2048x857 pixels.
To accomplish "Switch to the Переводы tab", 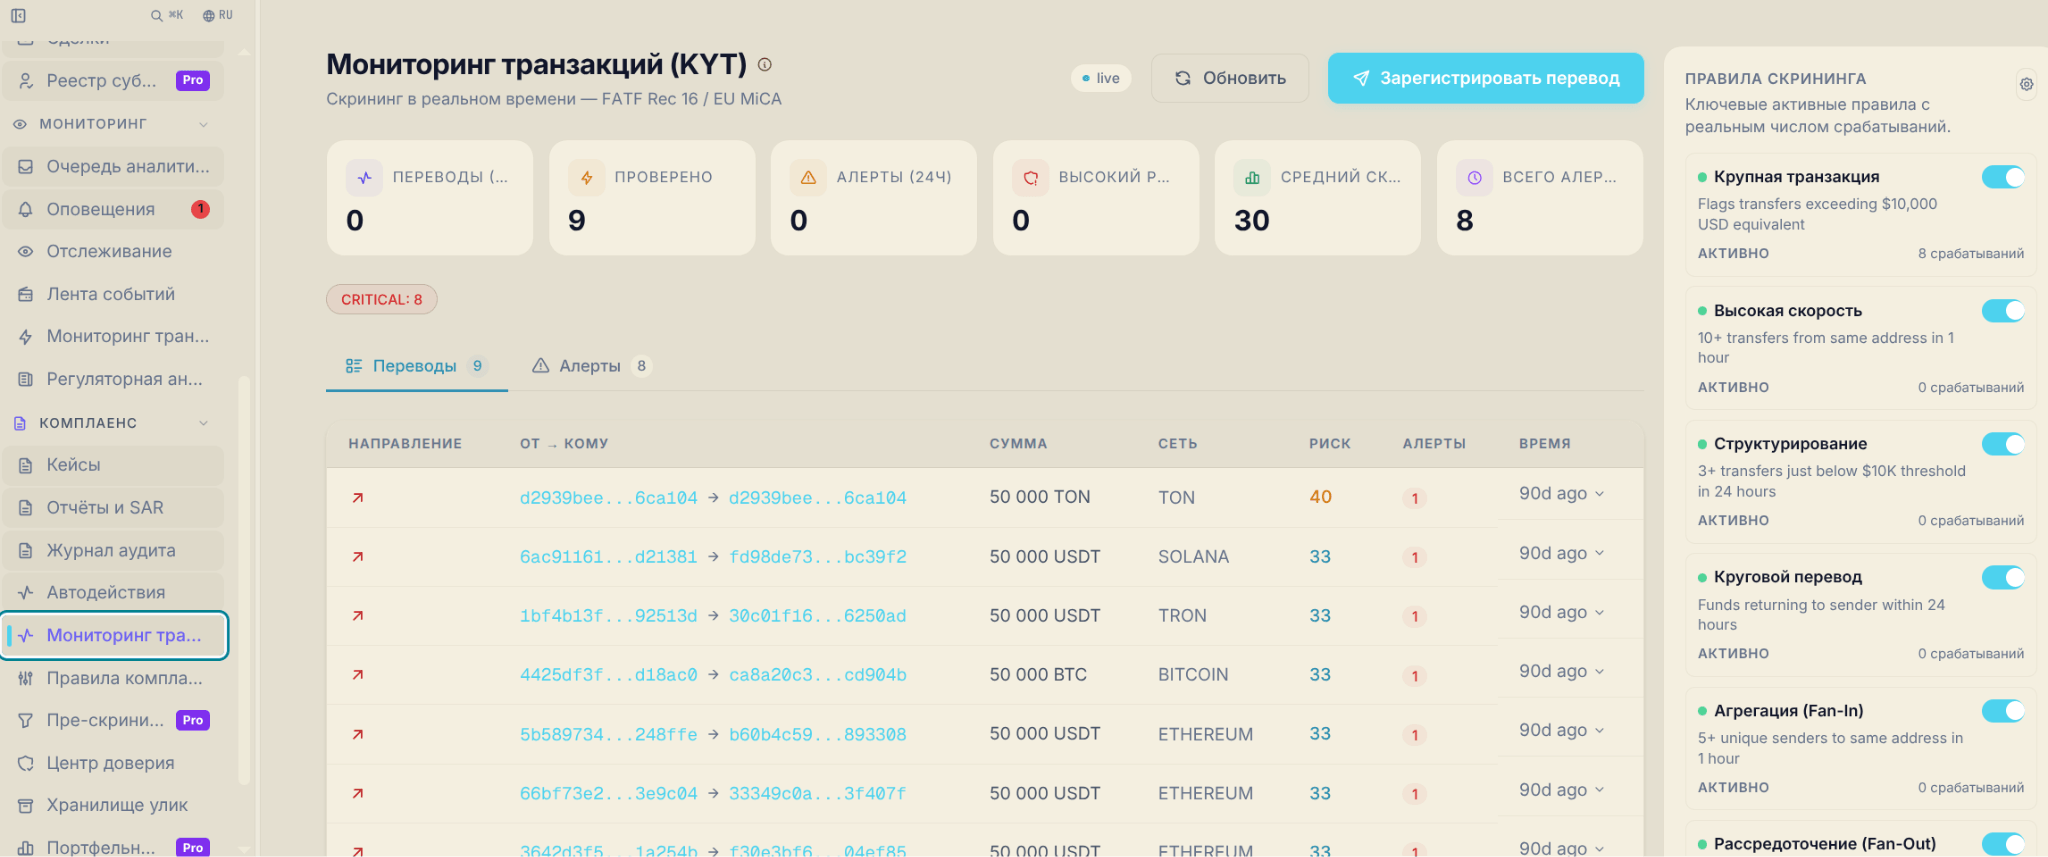I will pyautogui.click(x=417, y=366).
